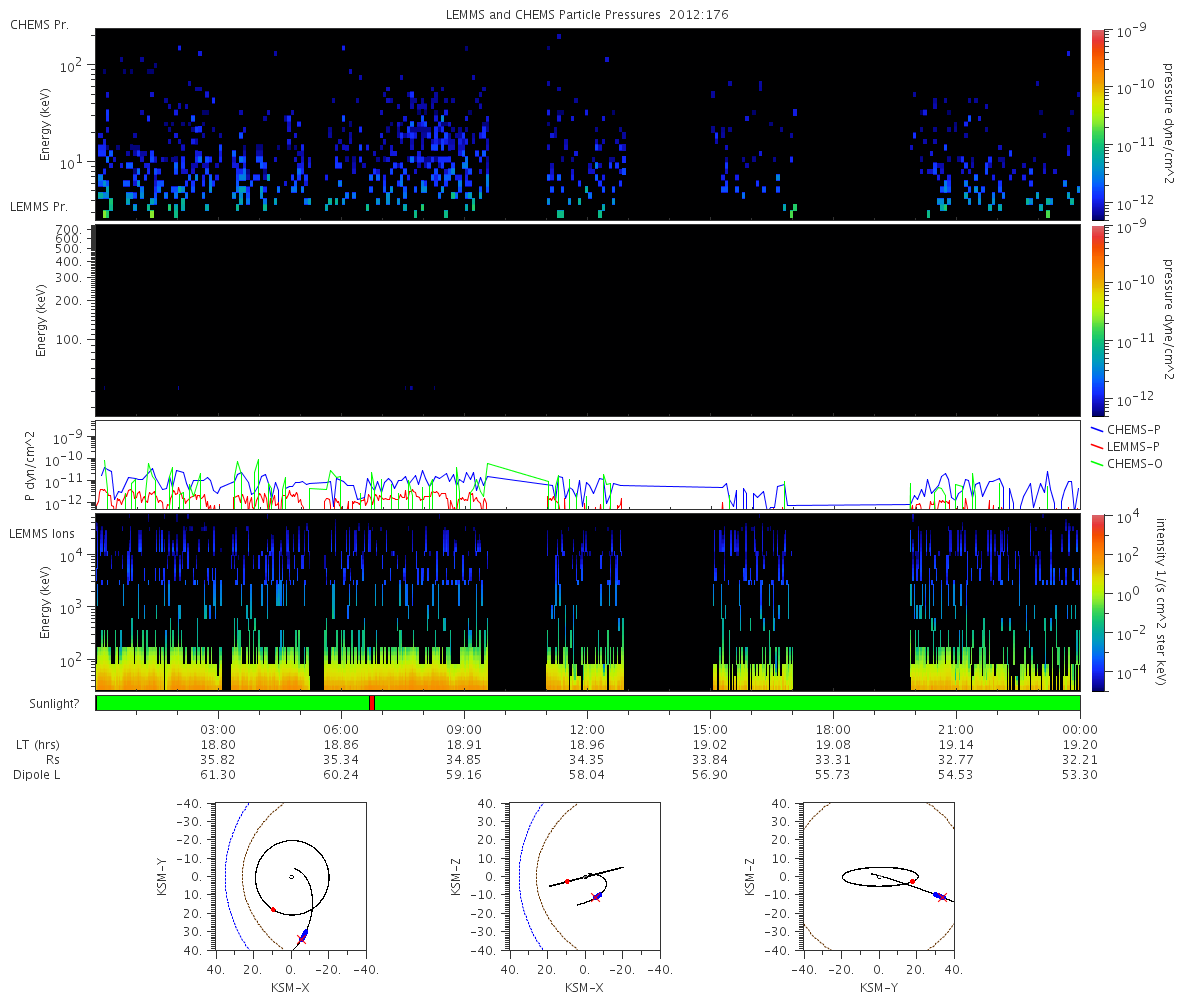The image size is (1200, 1000).
Task: Select the 06:00 time tick label
Action: click(x=341, y=729)
